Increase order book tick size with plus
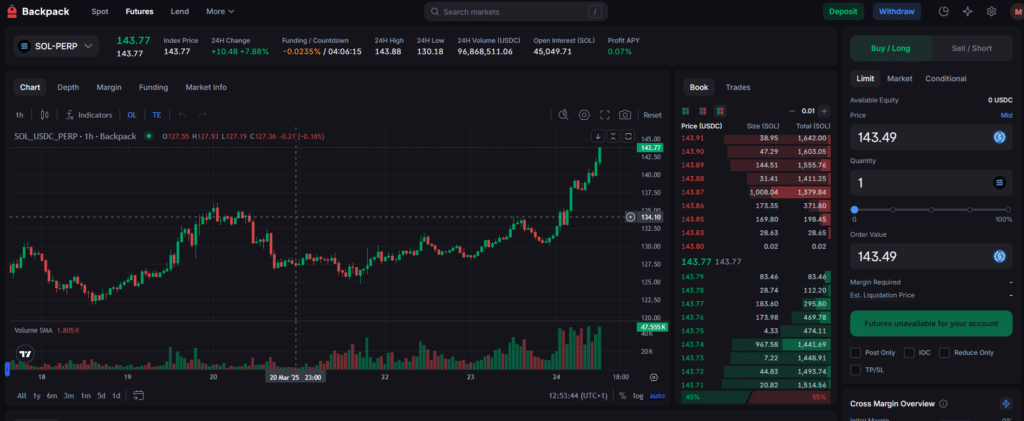1024x421 pixels. tap(825, 111)
